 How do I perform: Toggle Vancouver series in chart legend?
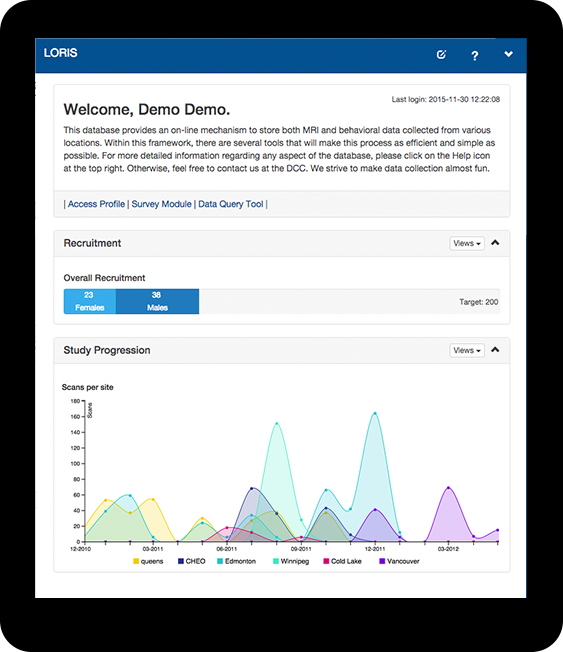400,561
